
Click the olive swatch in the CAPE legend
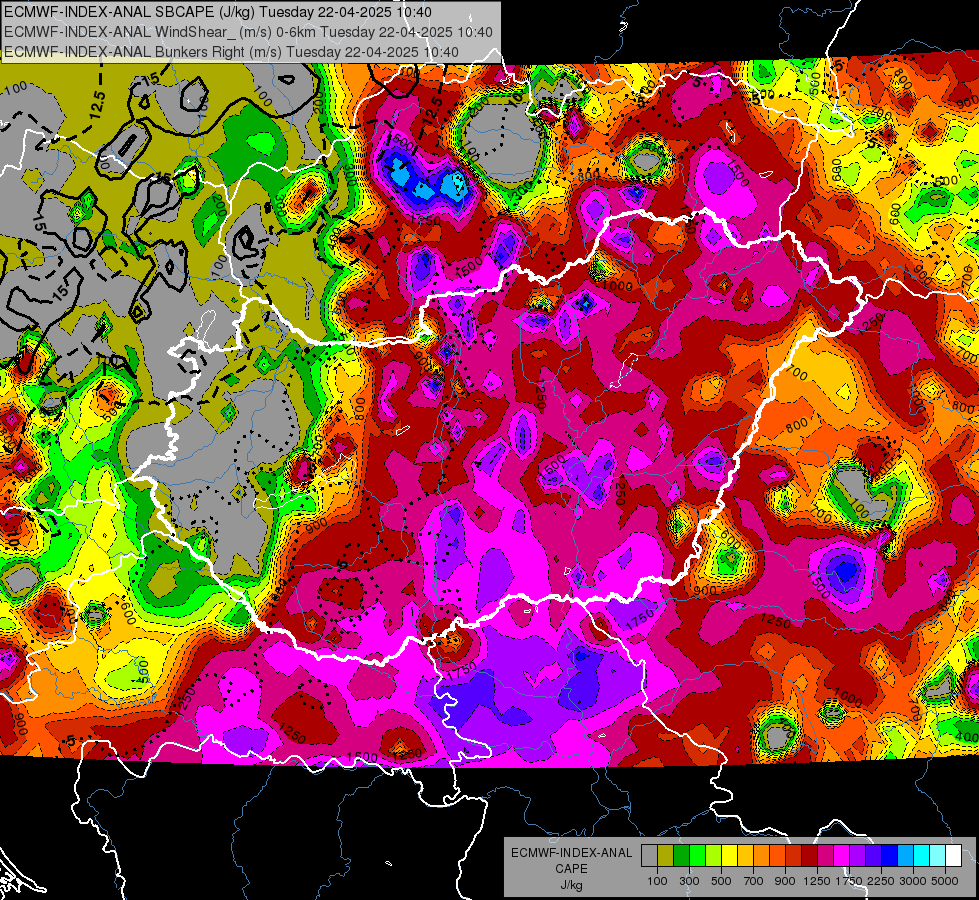point(666,856)
